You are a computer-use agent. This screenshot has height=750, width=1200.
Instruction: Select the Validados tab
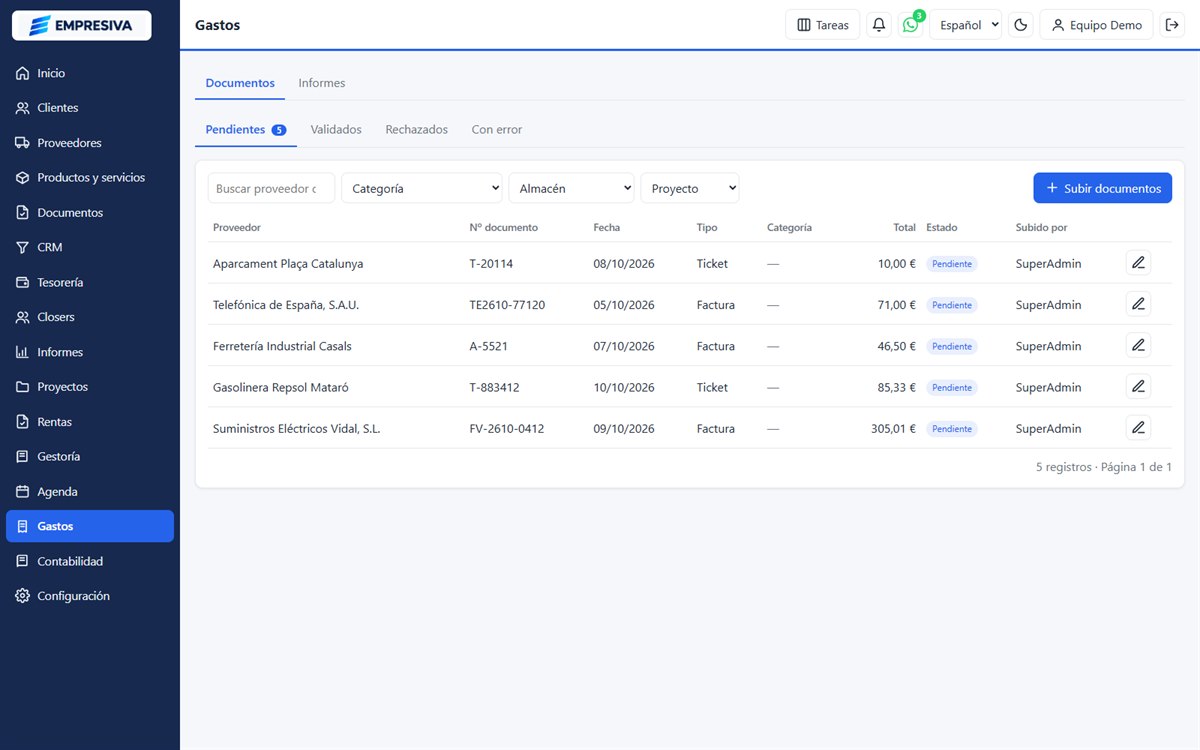336,130
